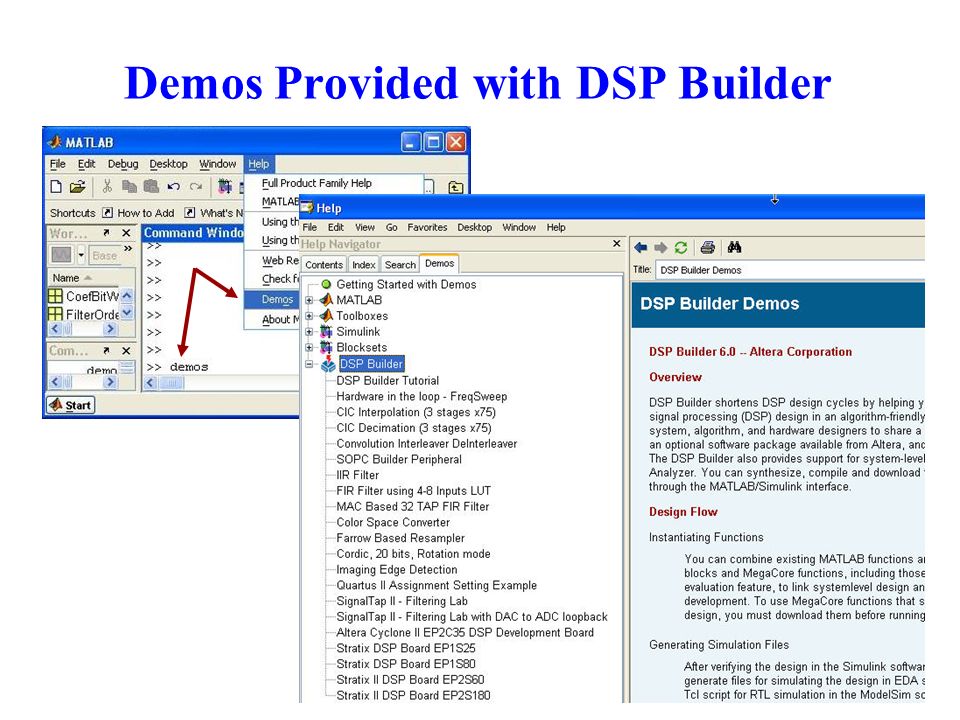Expand the Simulink node in demos tree

(x=309, y=332)
